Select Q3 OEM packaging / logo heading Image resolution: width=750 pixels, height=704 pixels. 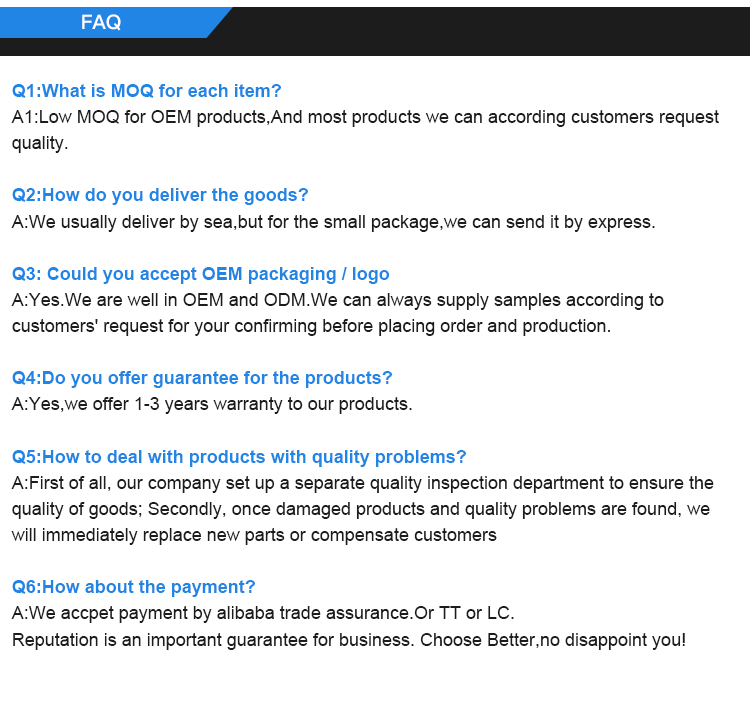200,274
